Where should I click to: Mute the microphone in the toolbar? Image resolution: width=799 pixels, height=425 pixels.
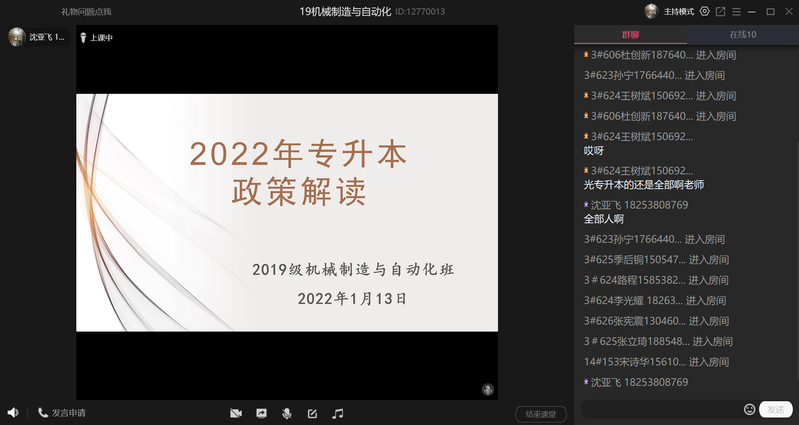(x=287, y=413)
